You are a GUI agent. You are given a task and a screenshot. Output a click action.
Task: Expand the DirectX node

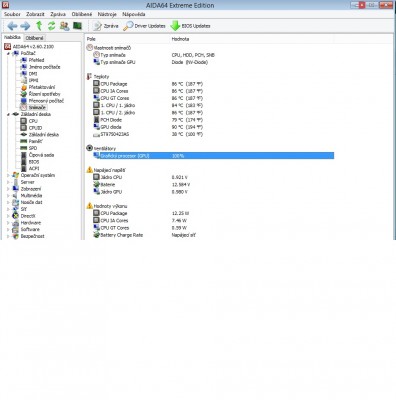8,216
